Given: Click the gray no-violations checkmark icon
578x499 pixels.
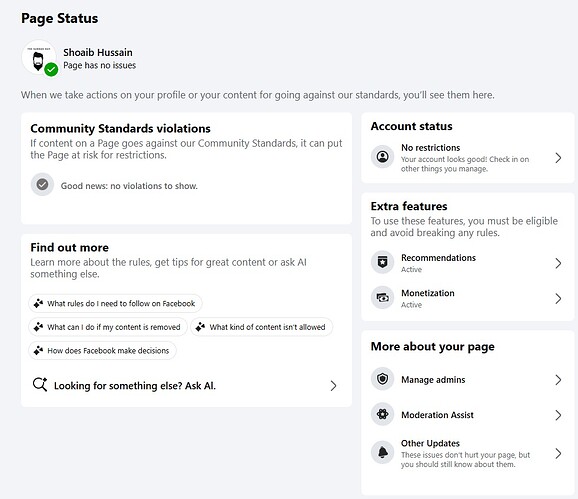Looking at the screenshot, I should click(x=42, y=184).
